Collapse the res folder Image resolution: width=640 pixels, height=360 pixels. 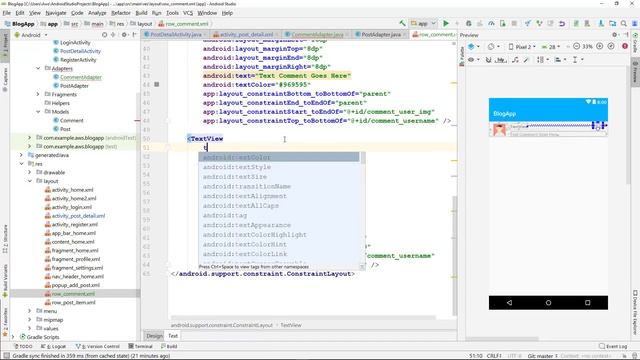tap(21, 164)
